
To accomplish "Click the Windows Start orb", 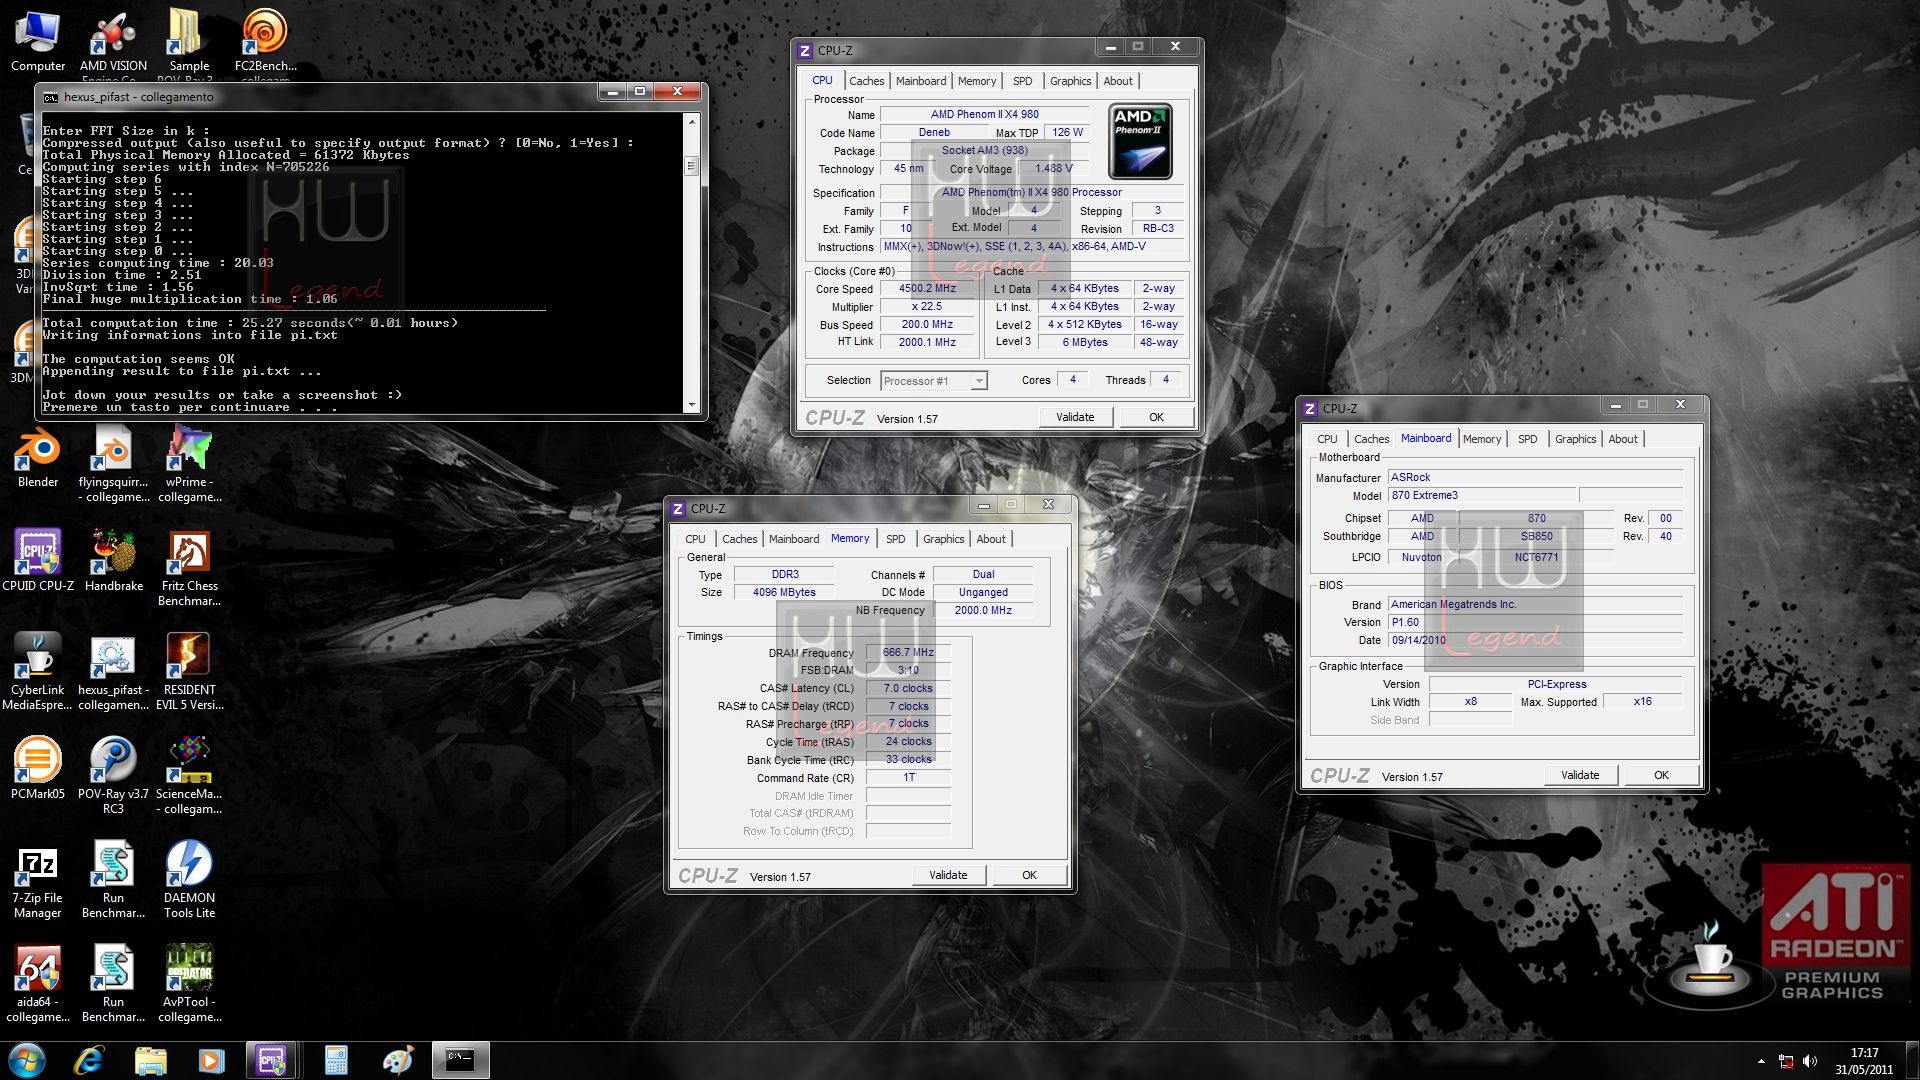I will pos(26,1060).
